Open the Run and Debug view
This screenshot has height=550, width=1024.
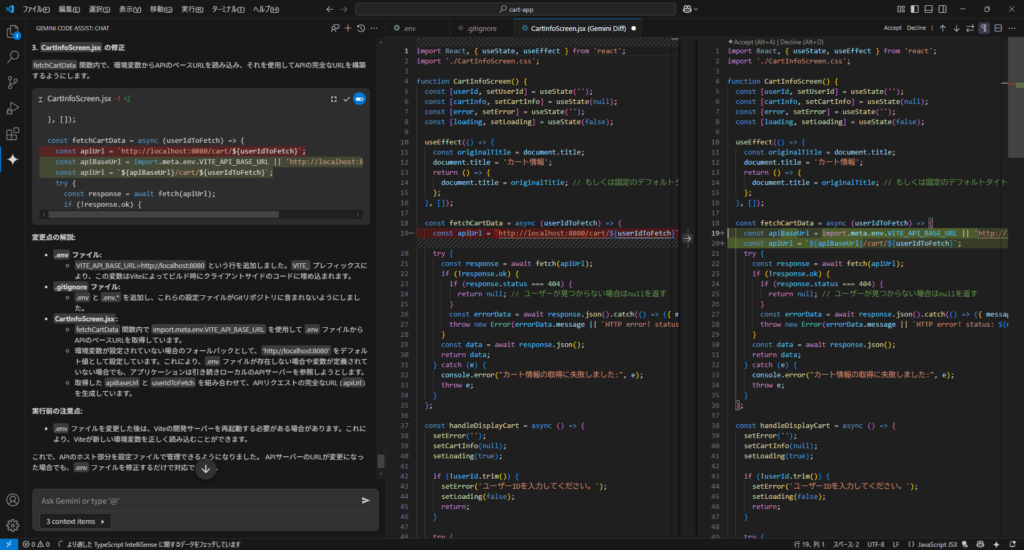point(12,108)
